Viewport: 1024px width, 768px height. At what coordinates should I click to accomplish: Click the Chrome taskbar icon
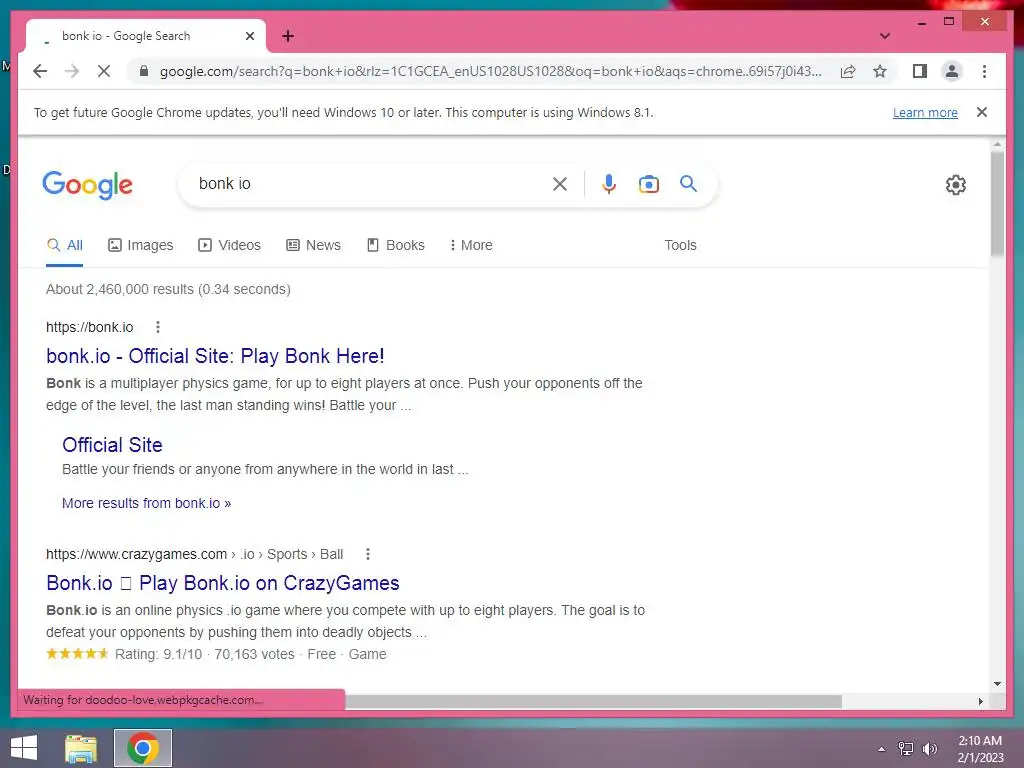click(x=143, y=748)
